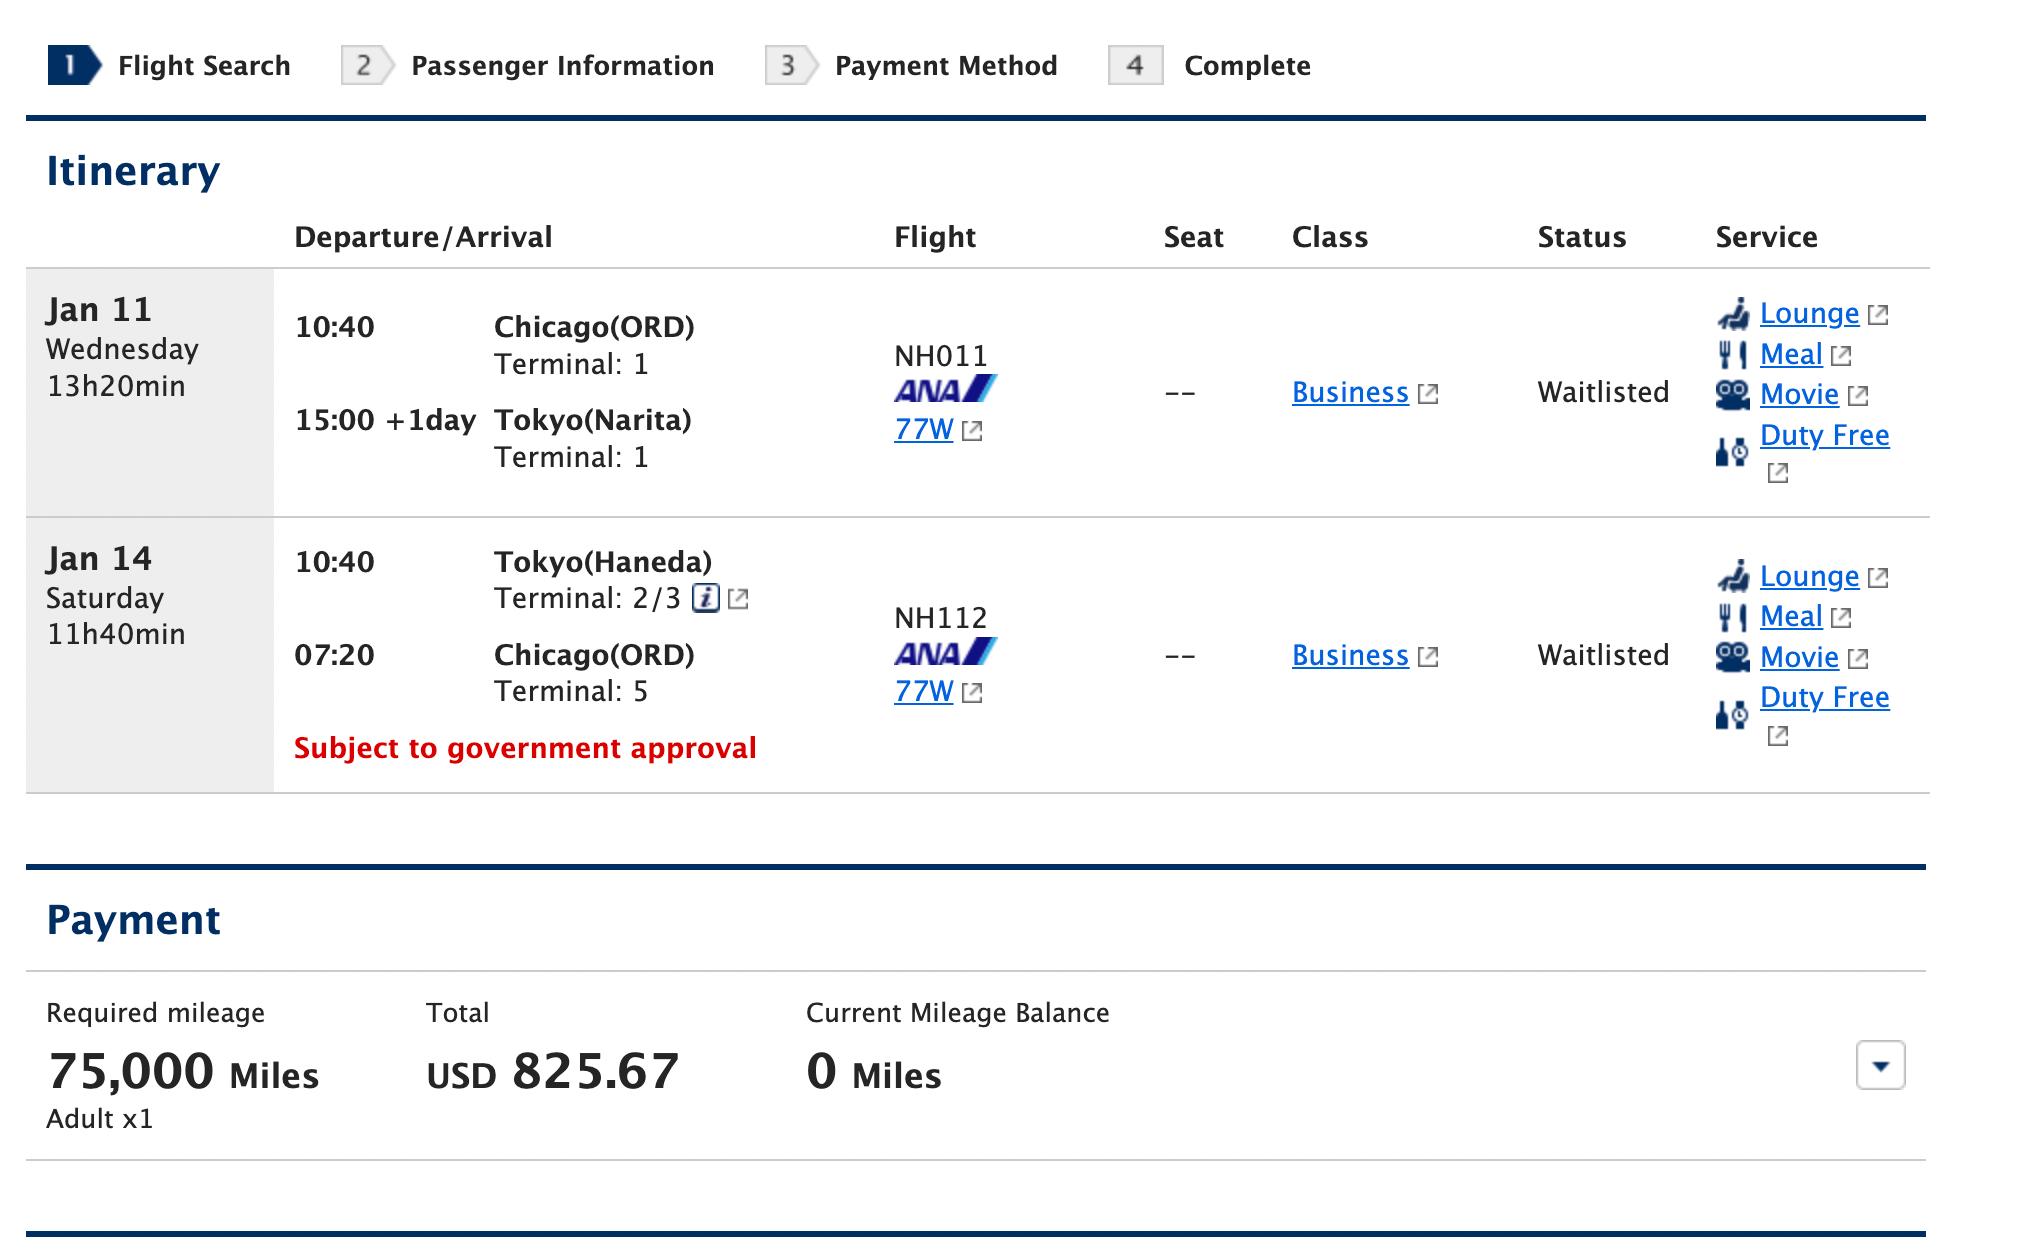The image size is (2032, 1256).
Task: Select the Flight Search step
Action: tap(170, 66)
